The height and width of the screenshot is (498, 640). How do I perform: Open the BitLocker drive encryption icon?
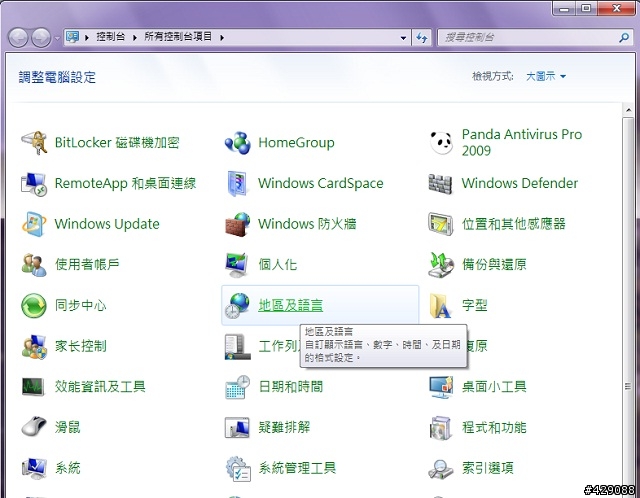point(34,142)
